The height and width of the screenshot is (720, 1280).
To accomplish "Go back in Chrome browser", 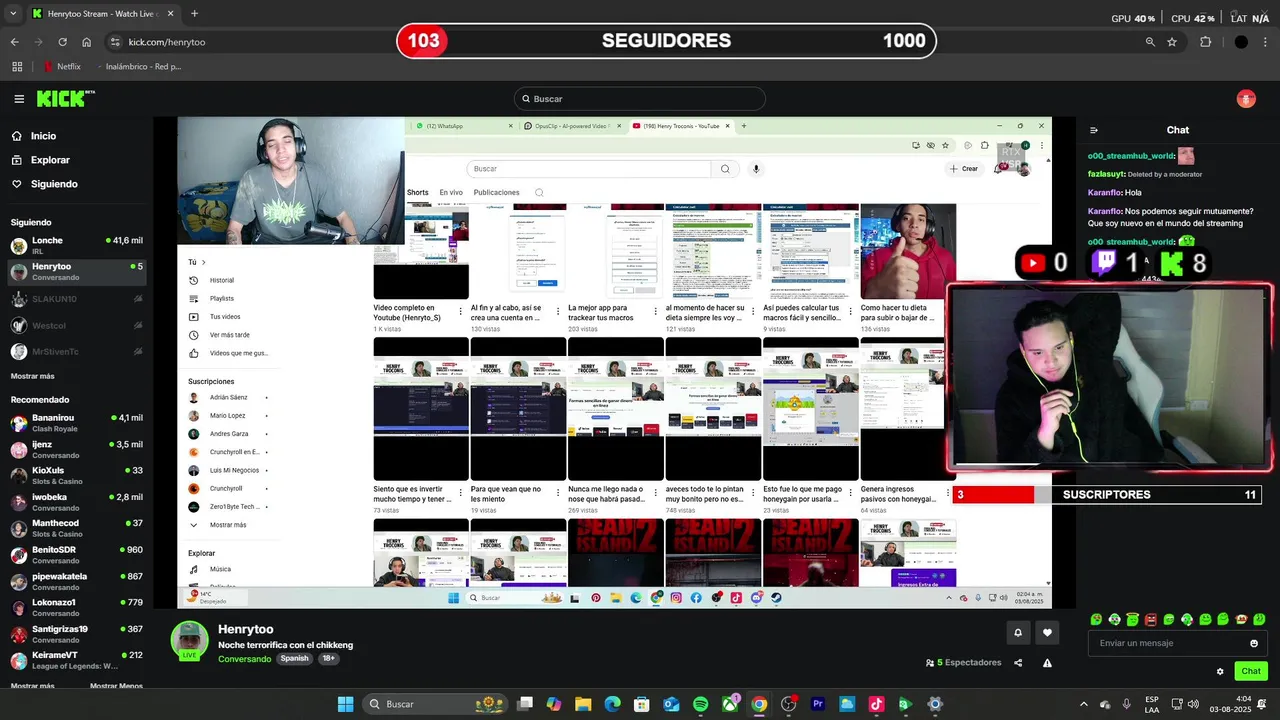I will click(14, 42).
